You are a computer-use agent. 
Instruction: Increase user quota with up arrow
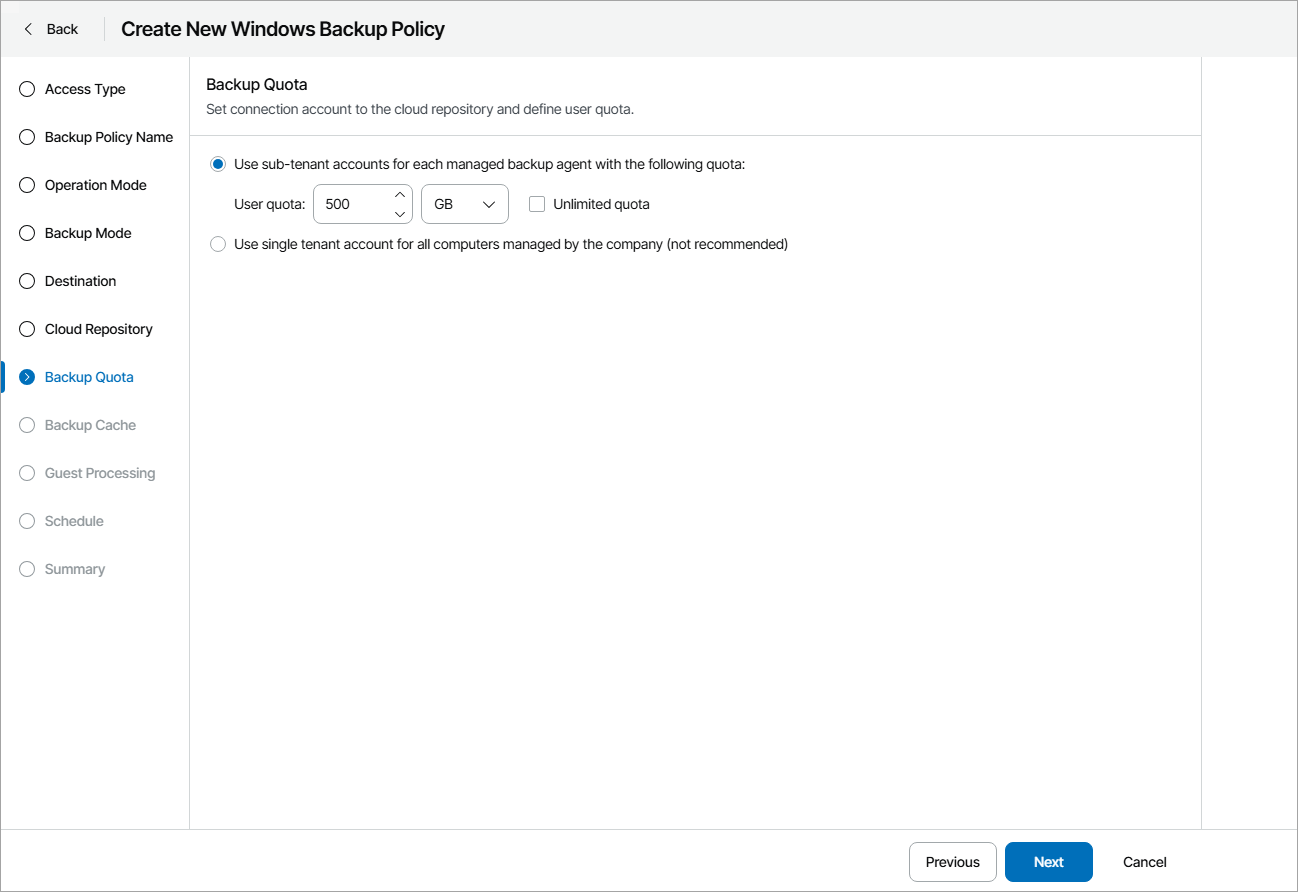pos(400,195)
